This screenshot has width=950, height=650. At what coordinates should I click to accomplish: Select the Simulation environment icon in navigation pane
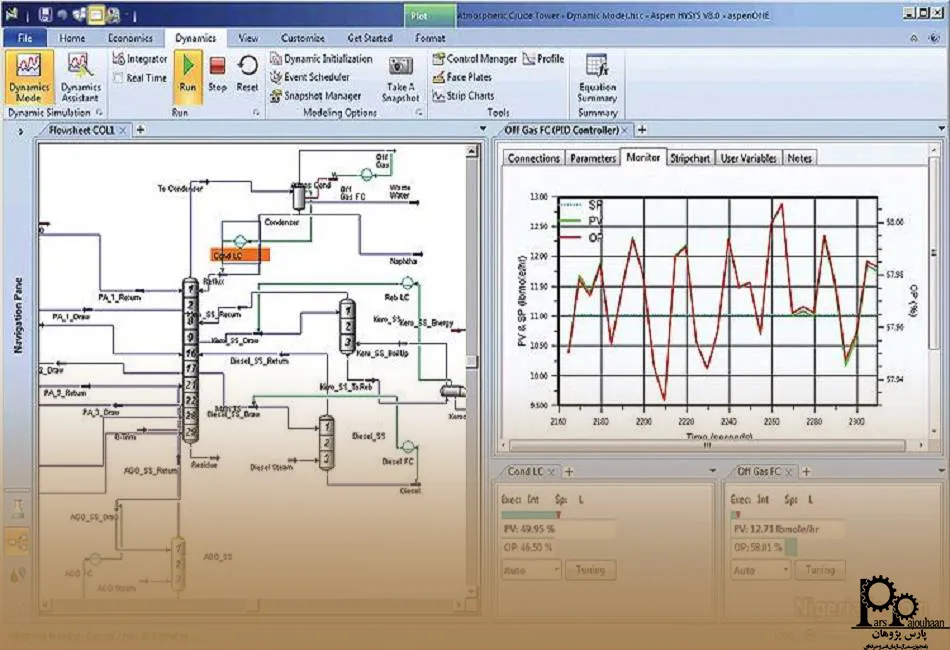[17, 542]
